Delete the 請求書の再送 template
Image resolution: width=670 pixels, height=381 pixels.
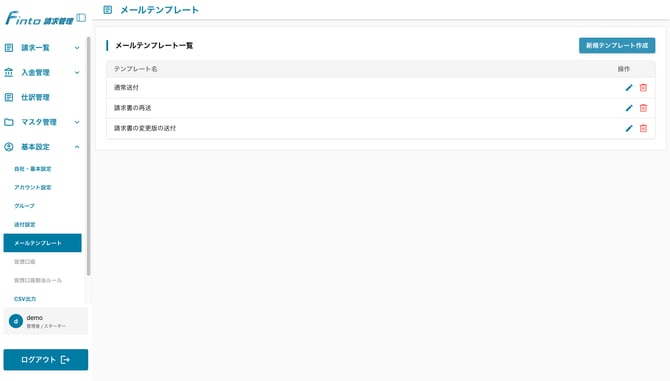tap(643, 108)
